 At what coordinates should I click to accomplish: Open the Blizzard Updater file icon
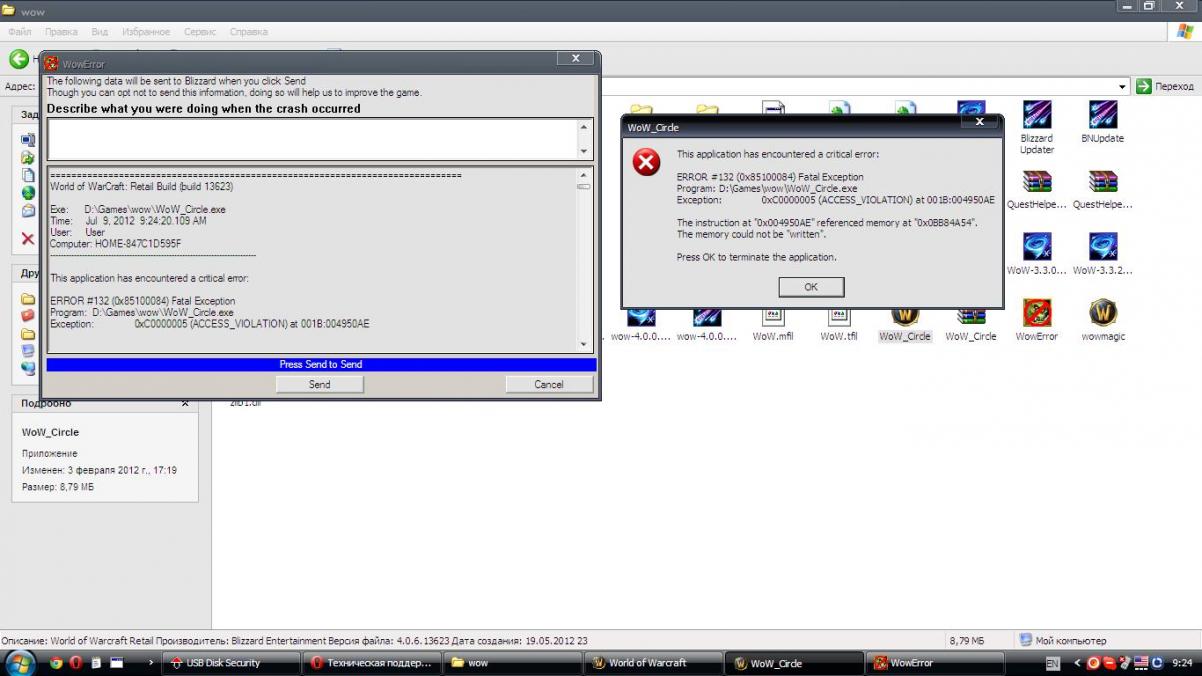[x=1036, y=116]
